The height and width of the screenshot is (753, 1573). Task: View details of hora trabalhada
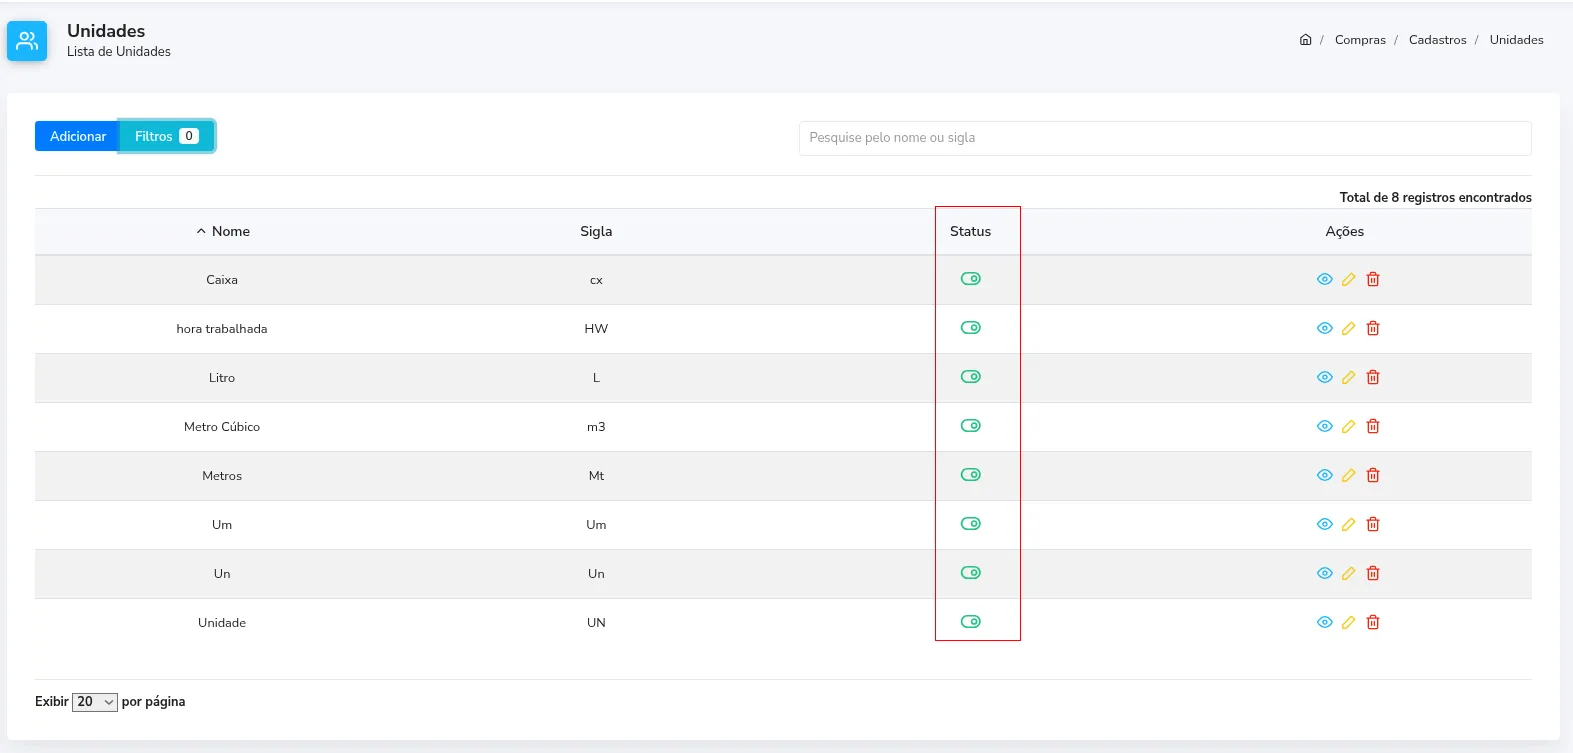(x=1325, y=329)
